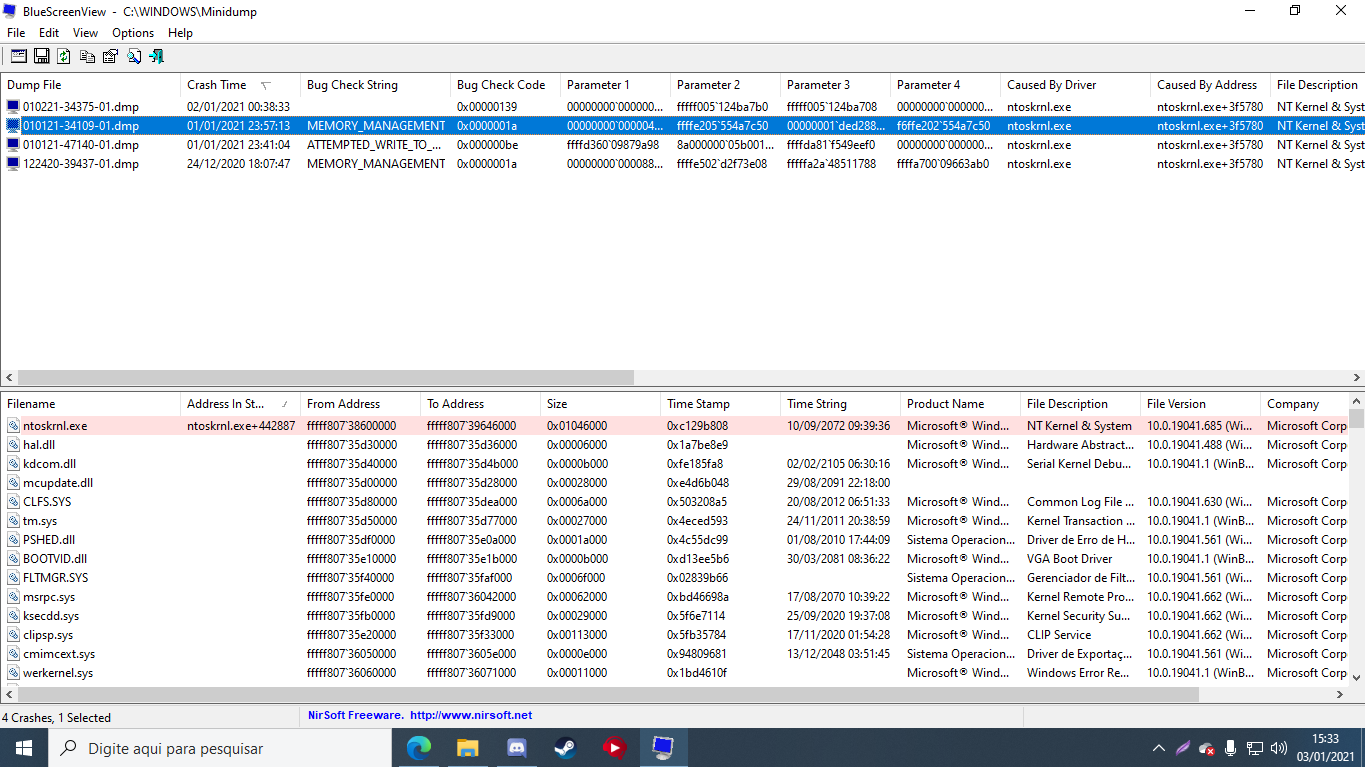1365x767 pixels.
Task: Select dump file 010221-34375-01.dmp
Action: point(81,107)
